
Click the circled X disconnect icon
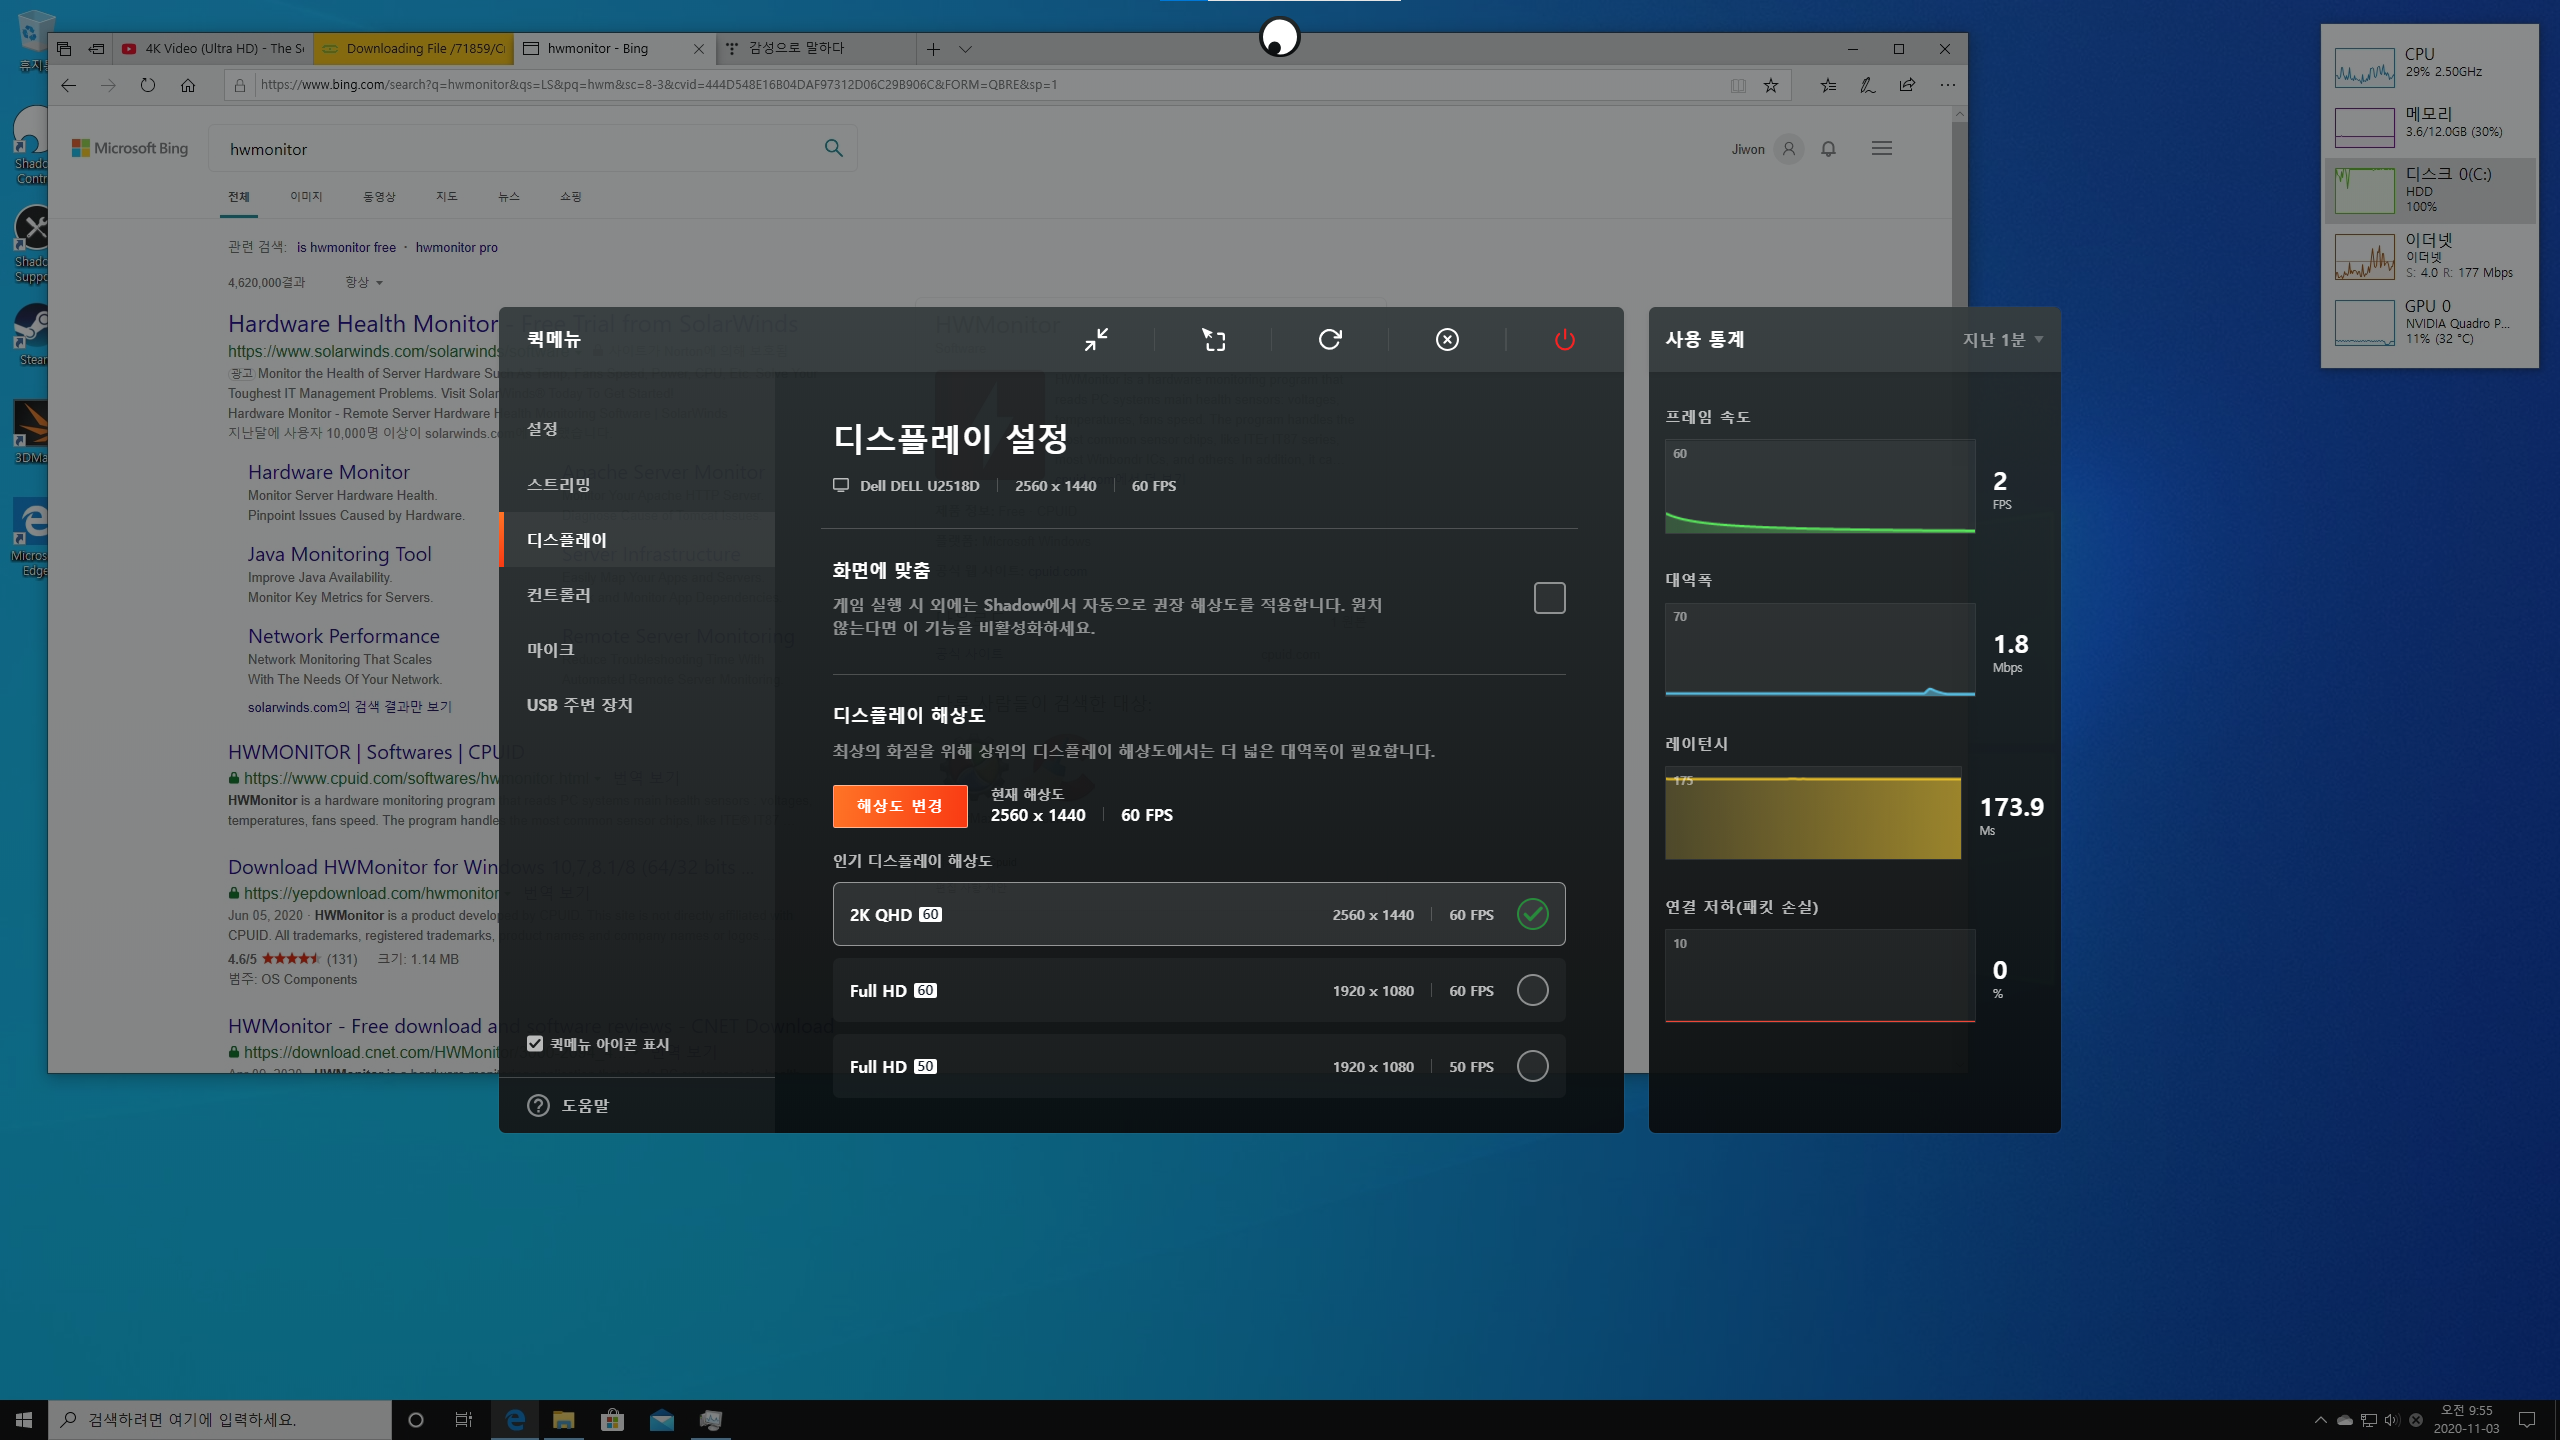[1447, 340]
